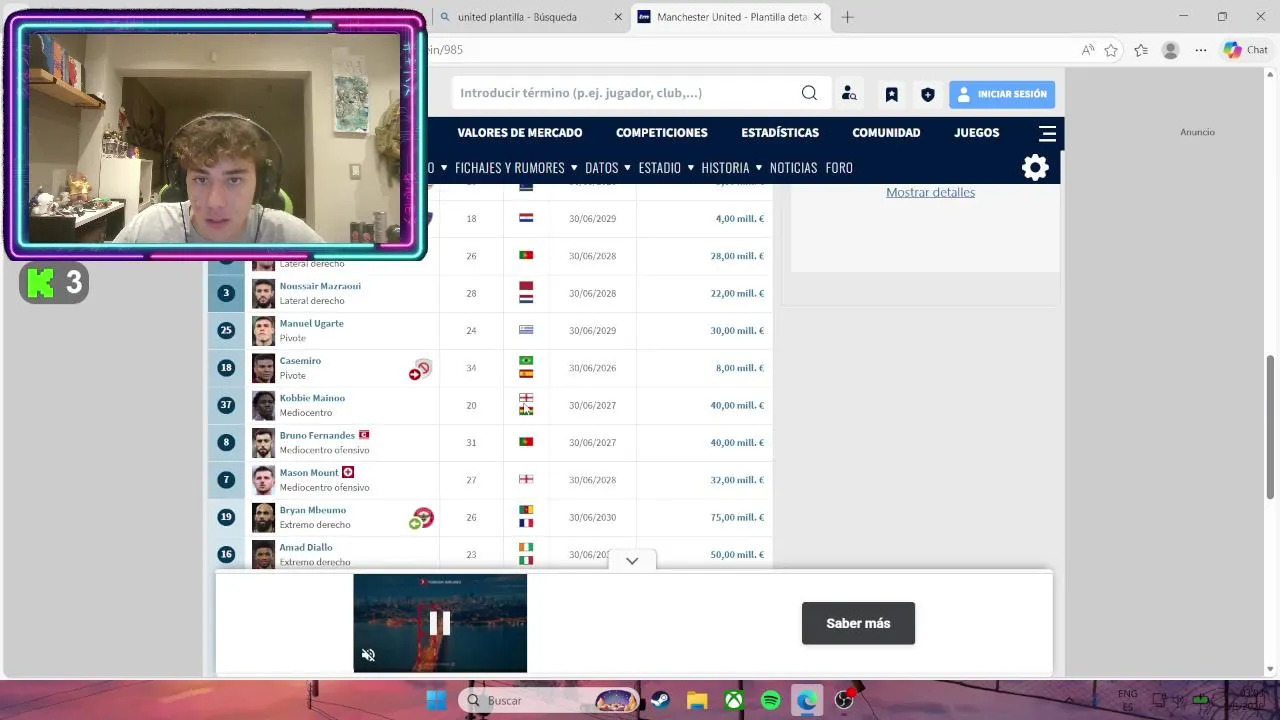This screenshot has height=720, width=1280.
Task: Open Mason Mount player profile
Action: pyautogui.click(x=309, y=473)
